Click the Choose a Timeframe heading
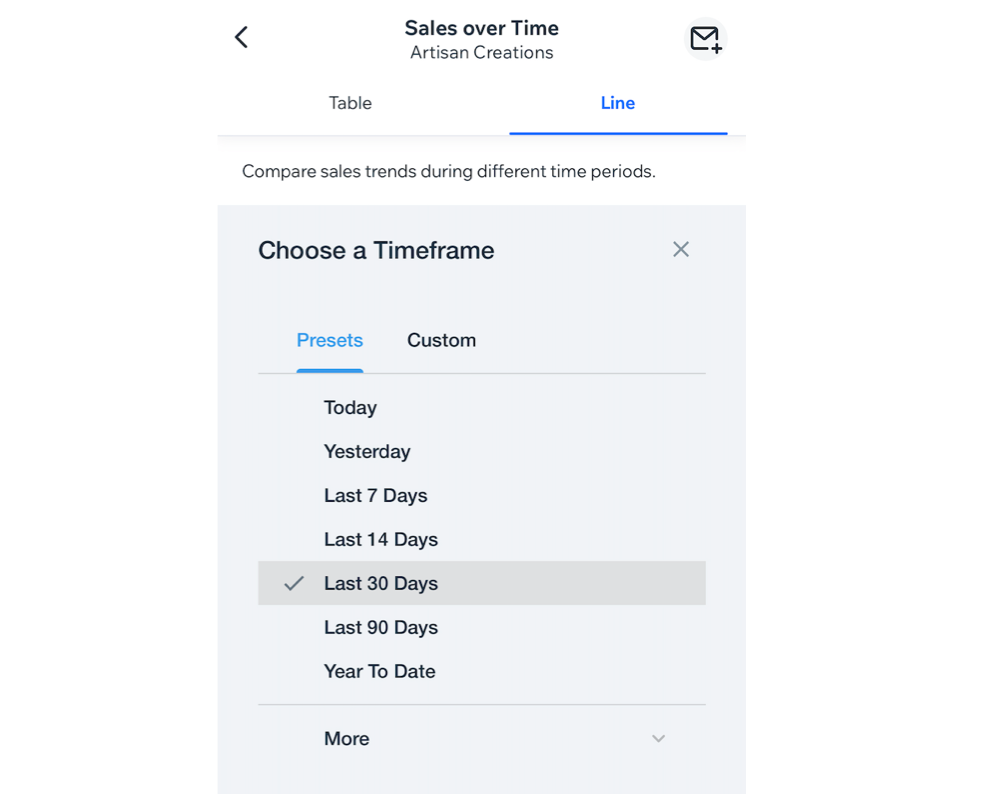 pyautogui.click(x=376, y=250)
